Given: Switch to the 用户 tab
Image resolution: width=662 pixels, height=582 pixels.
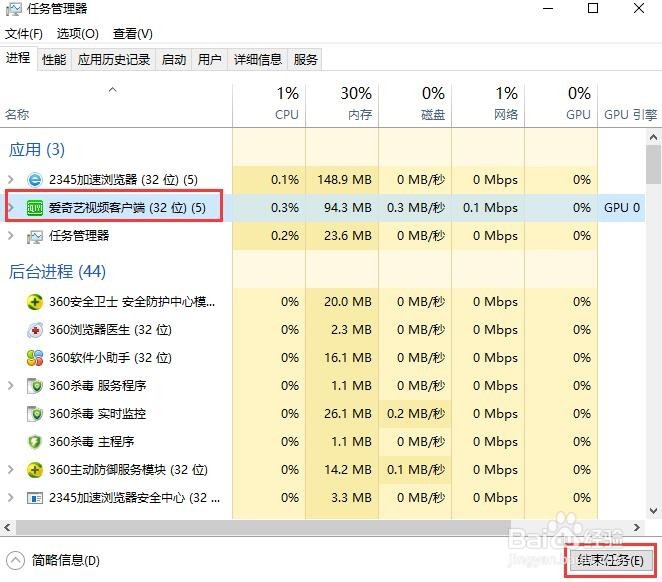Looking at the screenshot, I should tap(209, 60).
